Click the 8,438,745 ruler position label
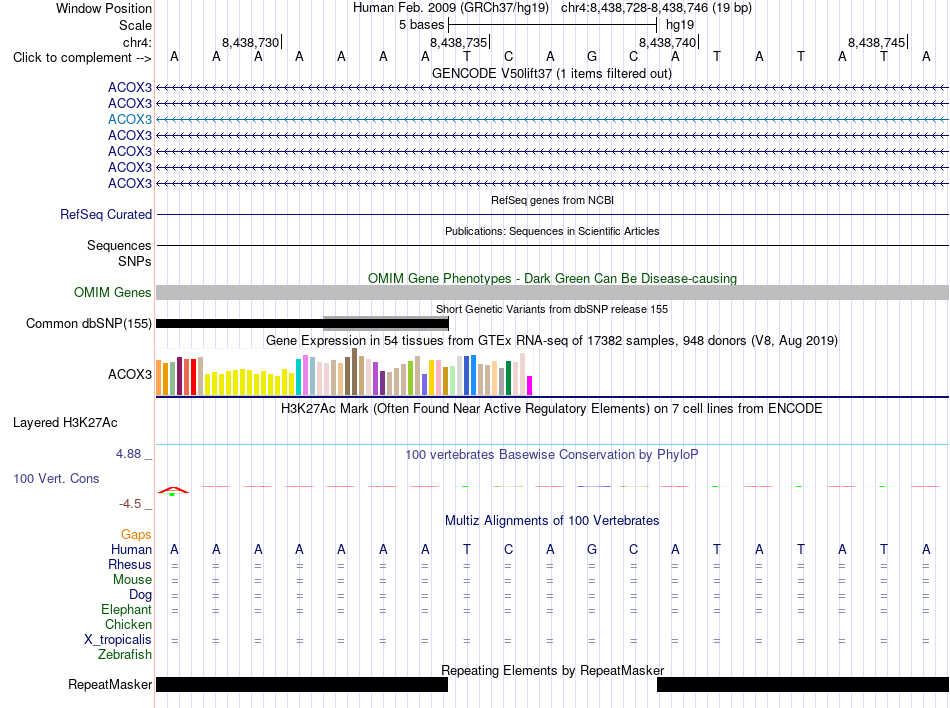950x708 pixels. [x=876, y=42]
